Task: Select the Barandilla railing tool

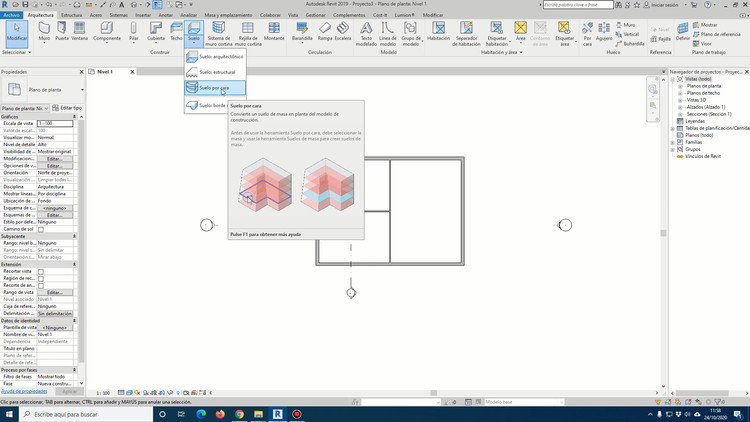Action: (x=302, y=32)
